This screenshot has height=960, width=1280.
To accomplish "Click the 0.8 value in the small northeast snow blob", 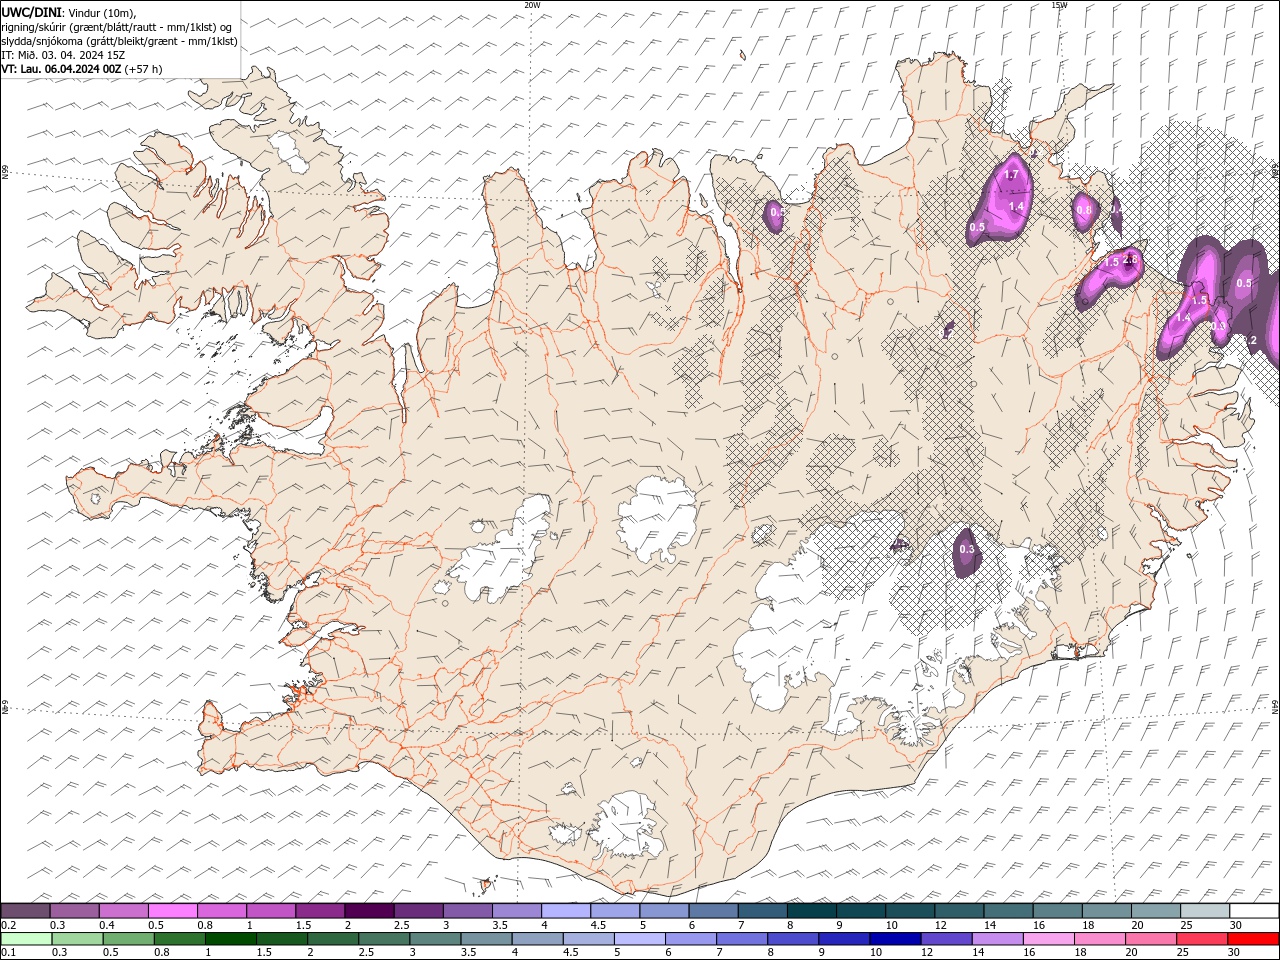I will (1083, 210).
